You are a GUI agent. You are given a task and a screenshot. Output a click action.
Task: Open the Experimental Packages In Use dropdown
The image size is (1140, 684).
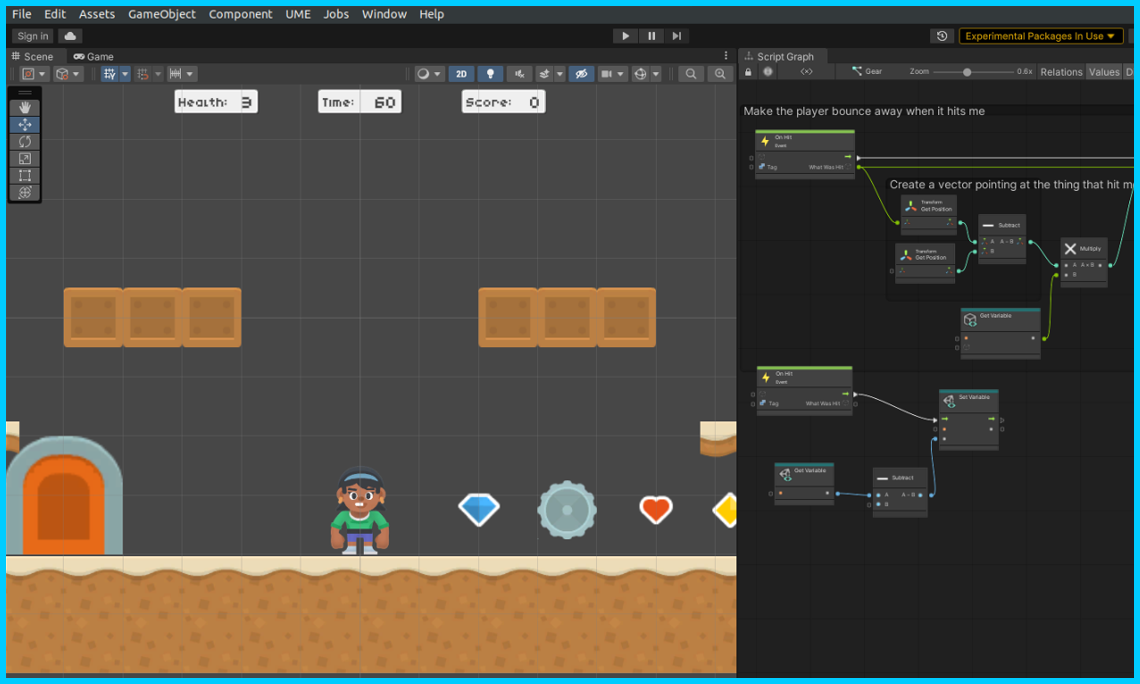pyautogui.click(x=1040, y=35)
